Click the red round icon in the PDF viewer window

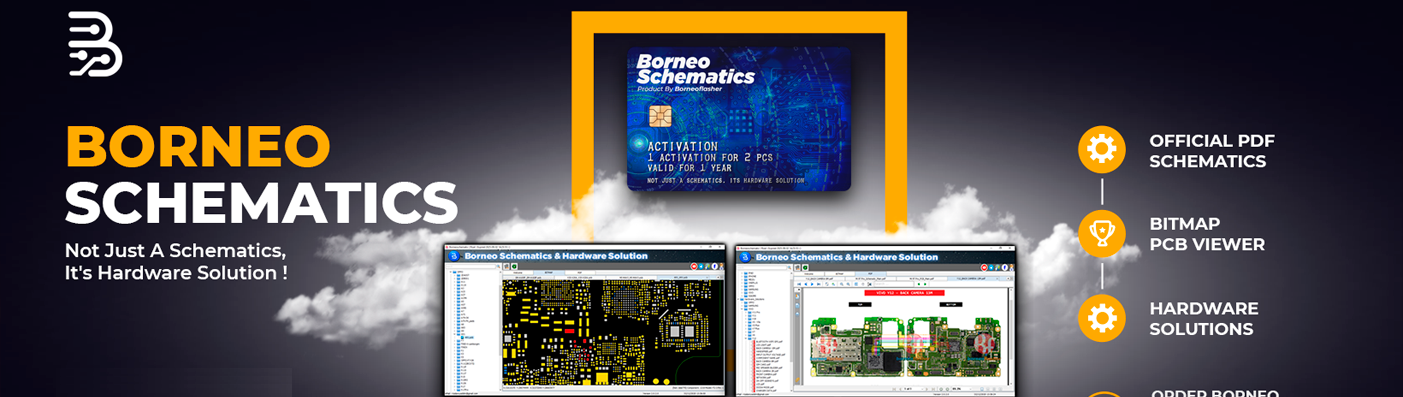pyautogui.click(x=984, y=267)
